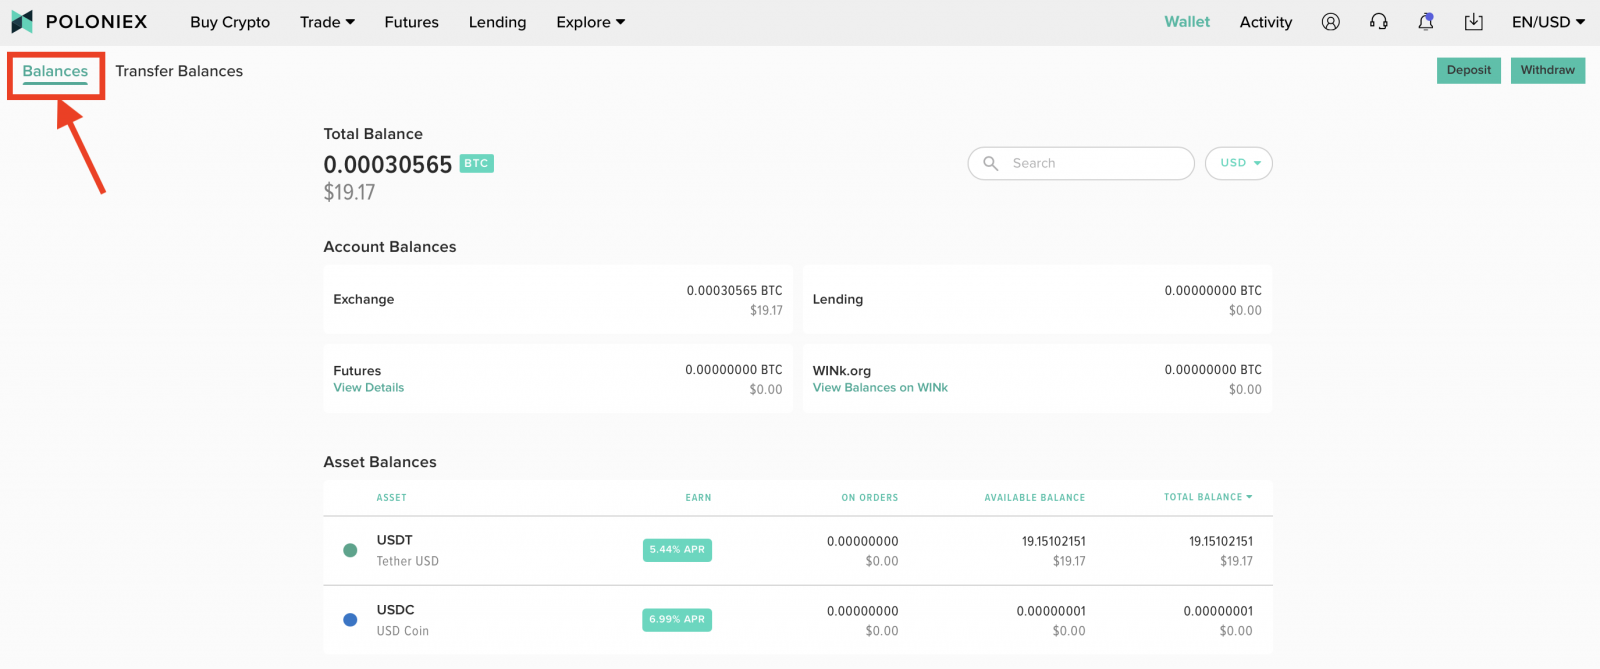Select the USDT Tether USD row name
The height and width of the screenshot is (669, 1600).
tap(408, 550)
